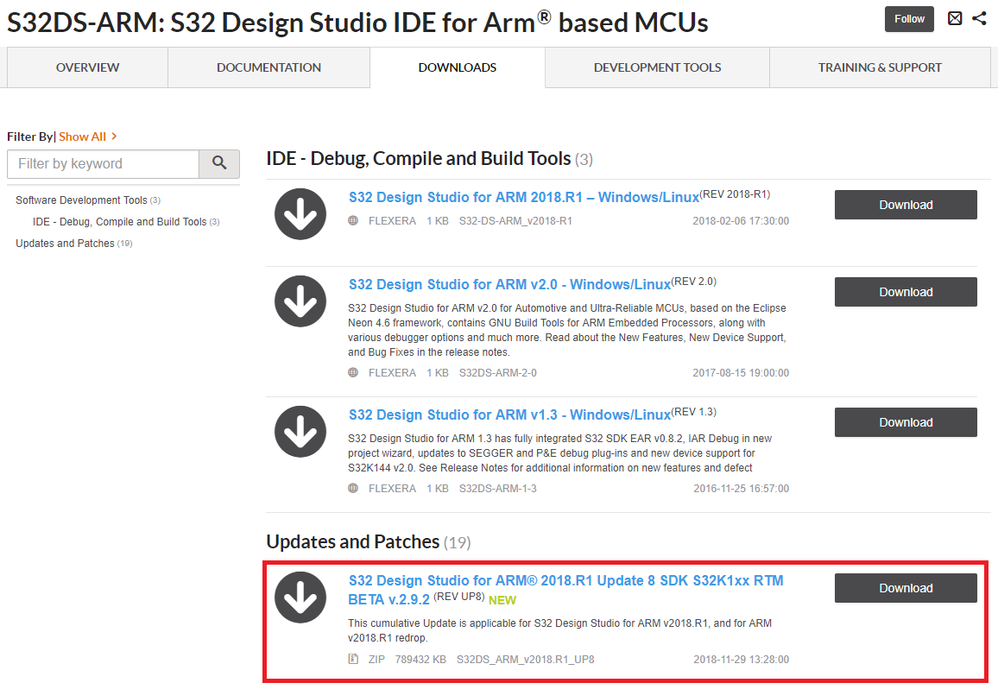Click the ZIP file icon for S32DS_ARM_v2018.R1_UP8
The image size is (998, 690).
pyautogui.click(x=353, y=659)
